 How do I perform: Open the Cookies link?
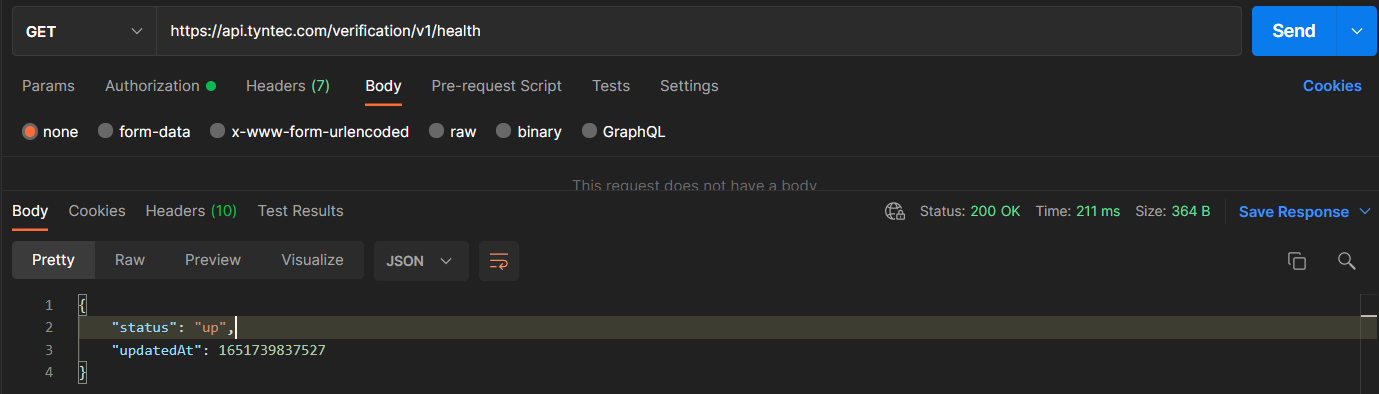(x=1332, y=86)
